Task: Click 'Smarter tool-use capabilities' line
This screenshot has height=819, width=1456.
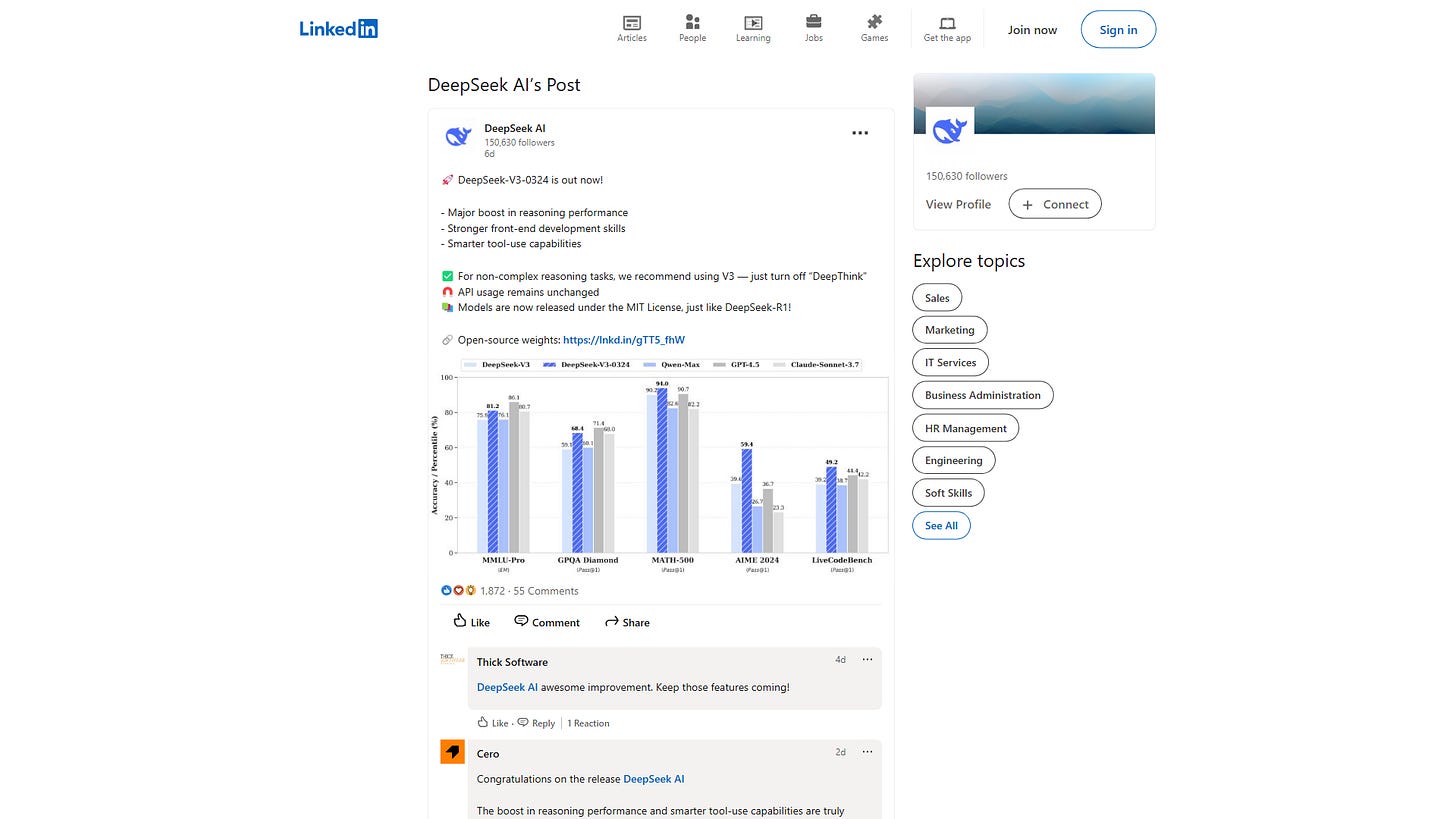Action: click(x=511, y=244)
